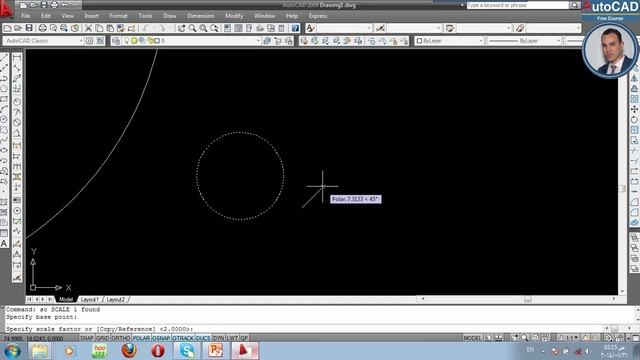The height and width of the screenshot is (360, 640).
Task: Select the Move tool in Modify toolbar
Action: [634, 109]
